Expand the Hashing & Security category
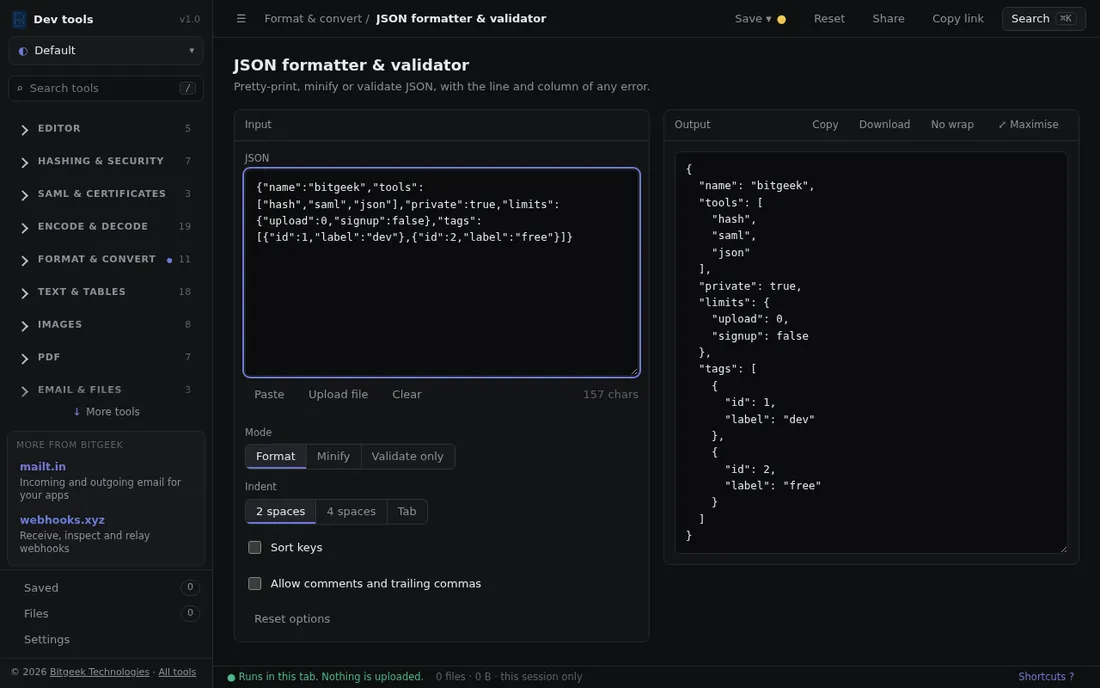This screenshot has height=688, width=1100. (106, 161)
